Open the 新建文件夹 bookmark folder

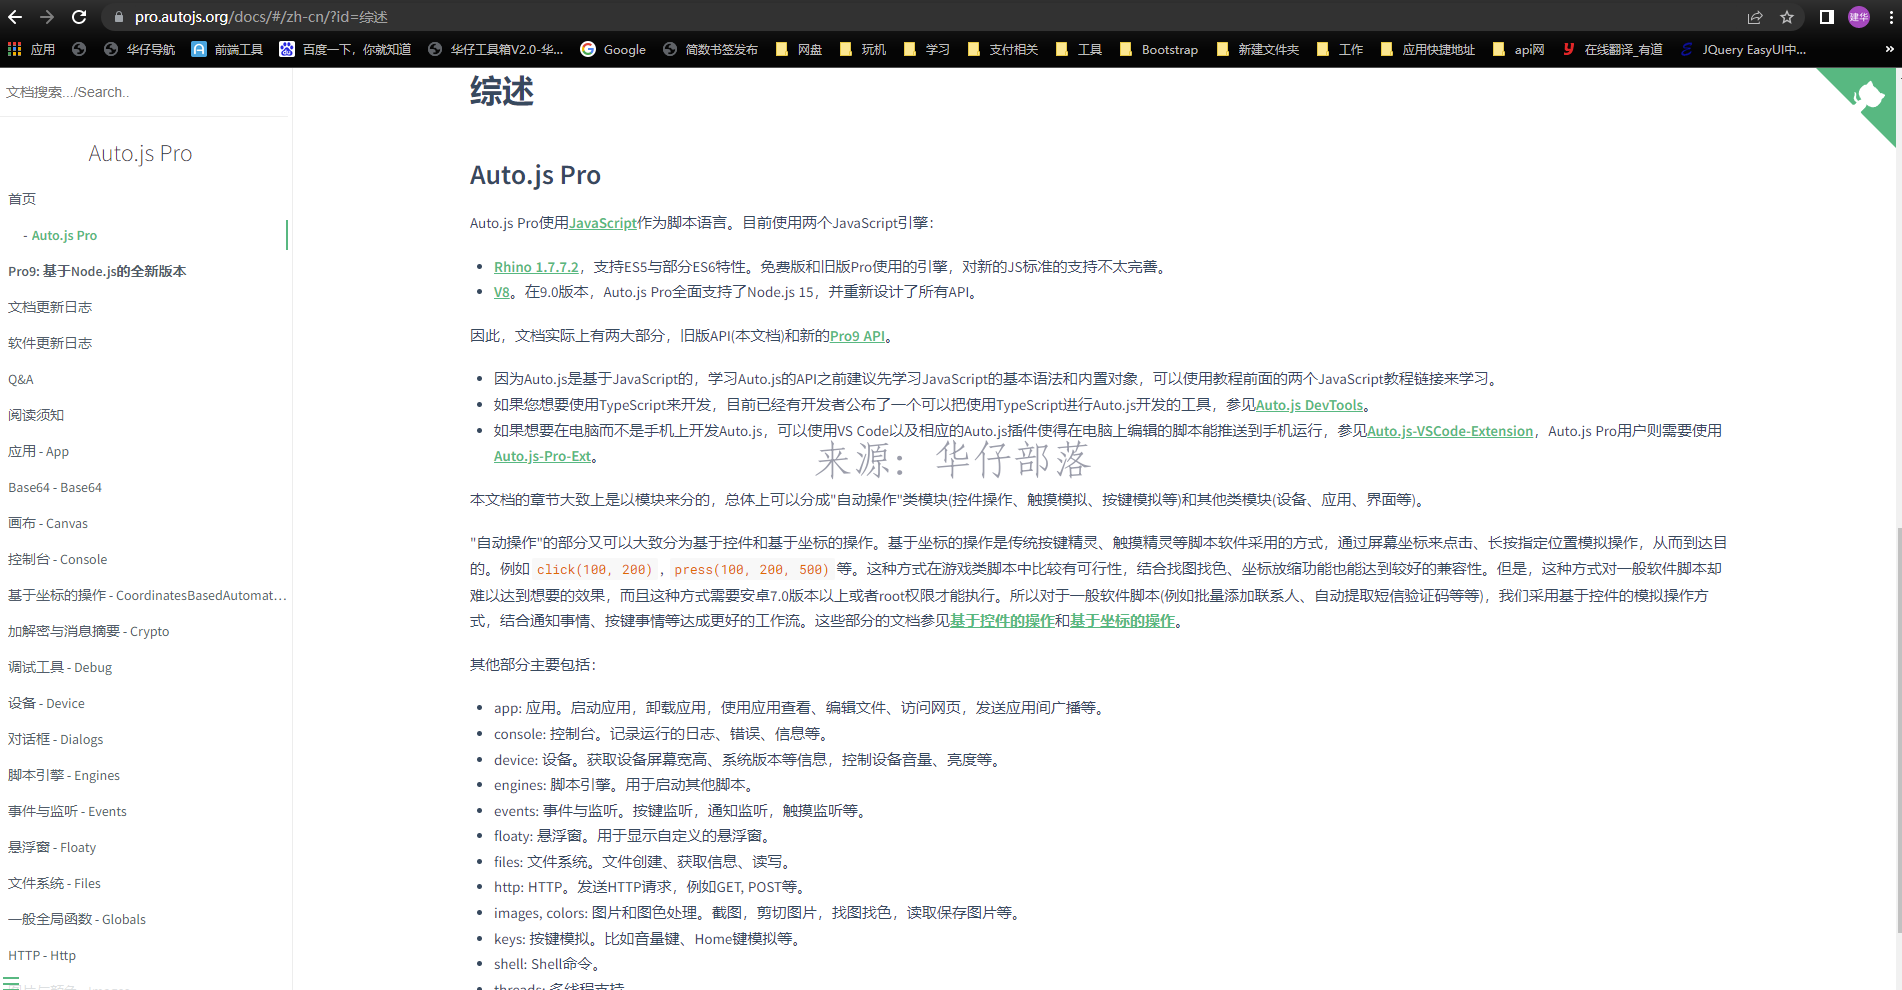pyautogui.click(x=1258, y=49)
